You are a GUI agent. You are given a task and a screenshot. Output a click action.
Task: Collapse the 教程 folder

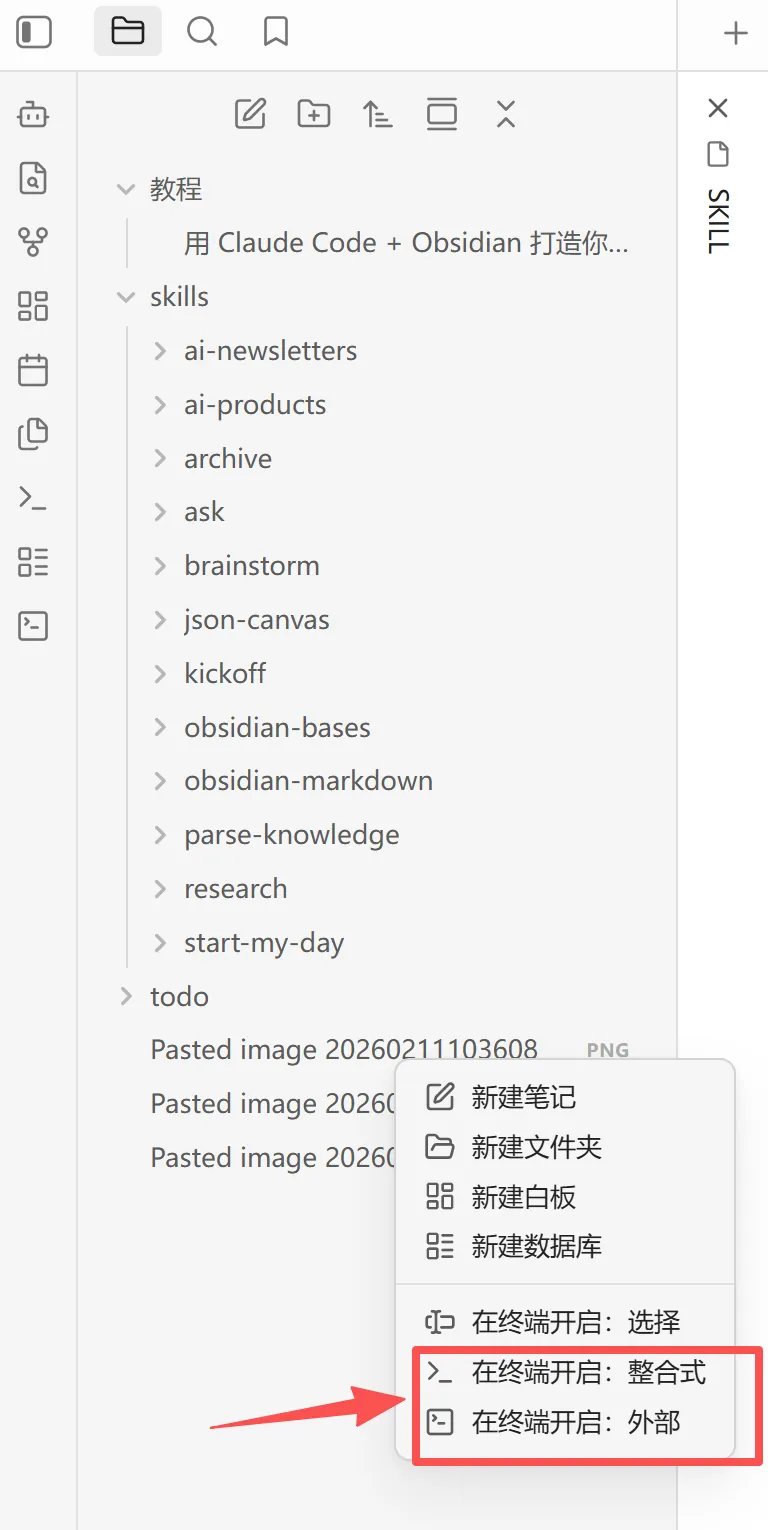pyautogui.click(x=126, y=189)
